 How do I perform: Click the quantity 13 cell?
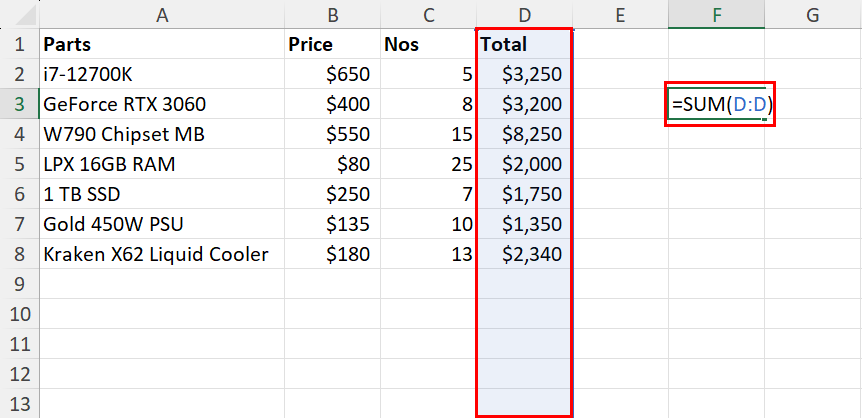(x=428, y=254)
